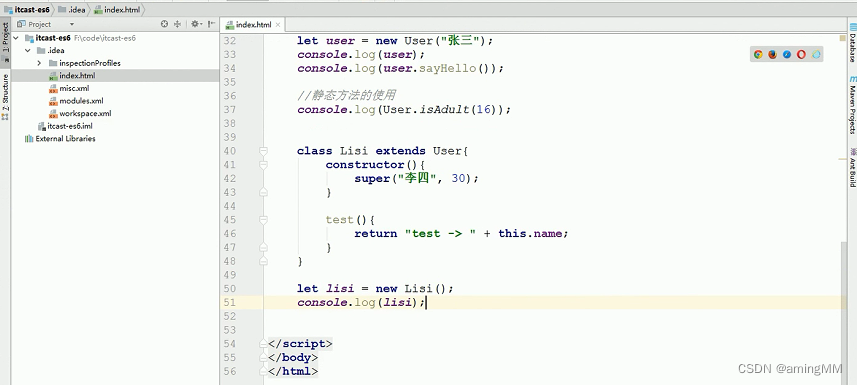
Task: Click gutter line number 40
Action: coord(230,151)
